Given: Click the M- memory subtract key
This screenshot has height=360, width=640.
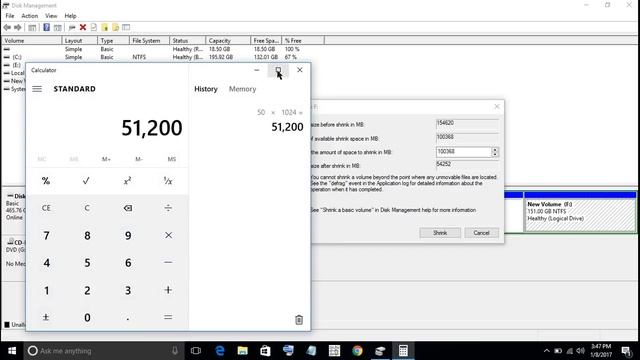Looking at the screenshot, I should click(x=139, y=159).
